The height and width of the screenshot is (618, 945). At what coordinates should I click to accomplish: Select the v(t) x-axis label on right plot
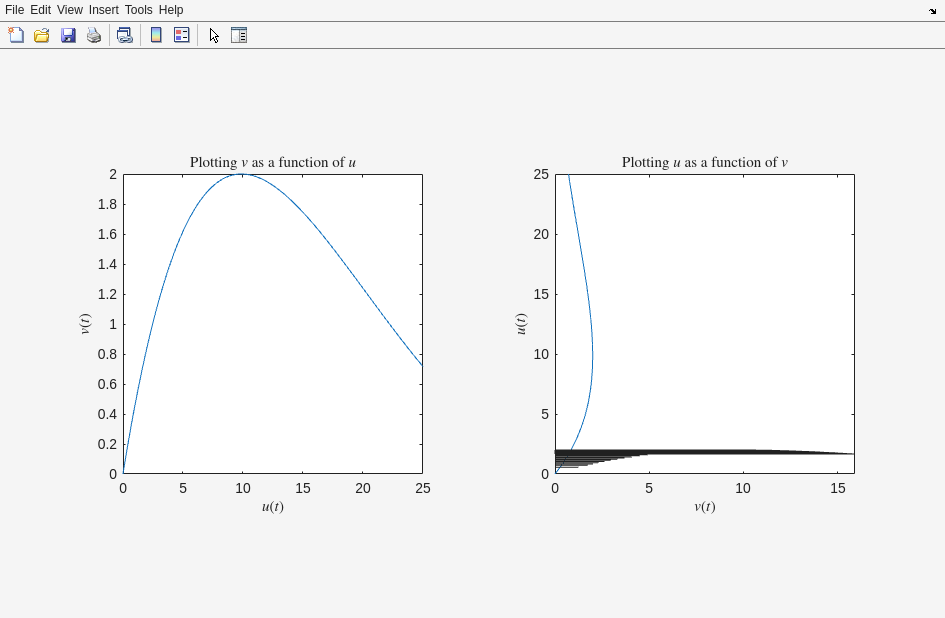tap(704, 506)
